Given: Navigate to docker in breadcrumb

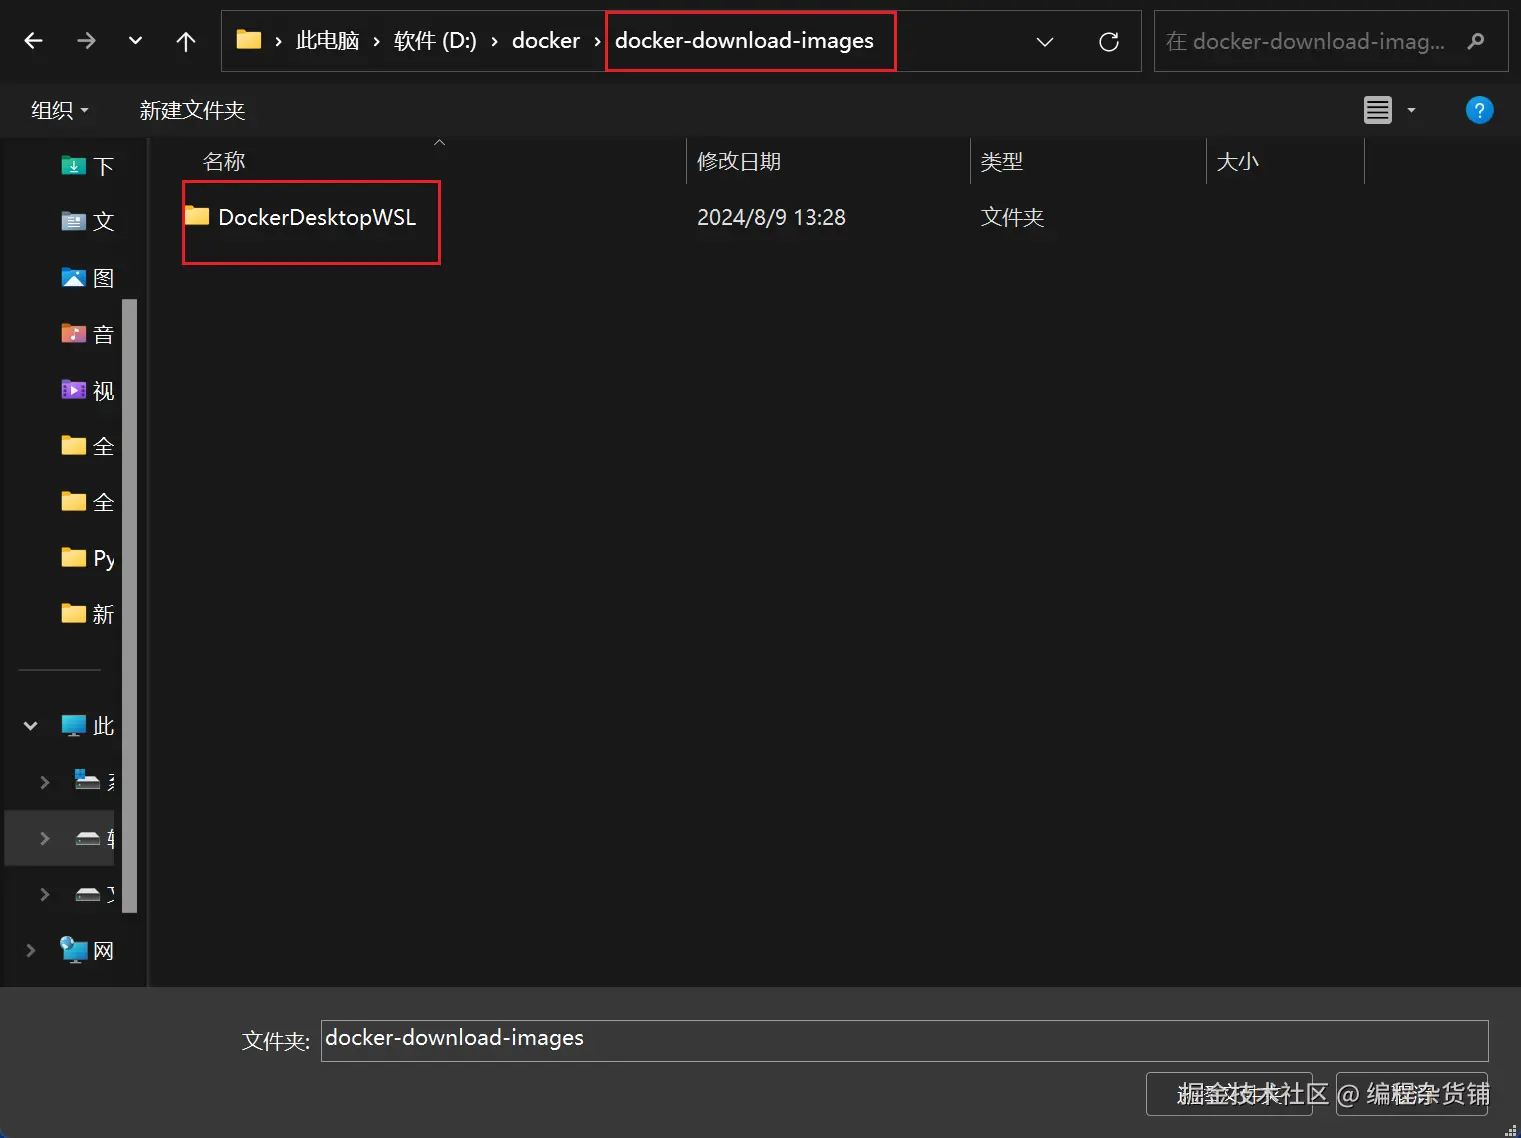Looking at the screenshot, I should point(545,41).
